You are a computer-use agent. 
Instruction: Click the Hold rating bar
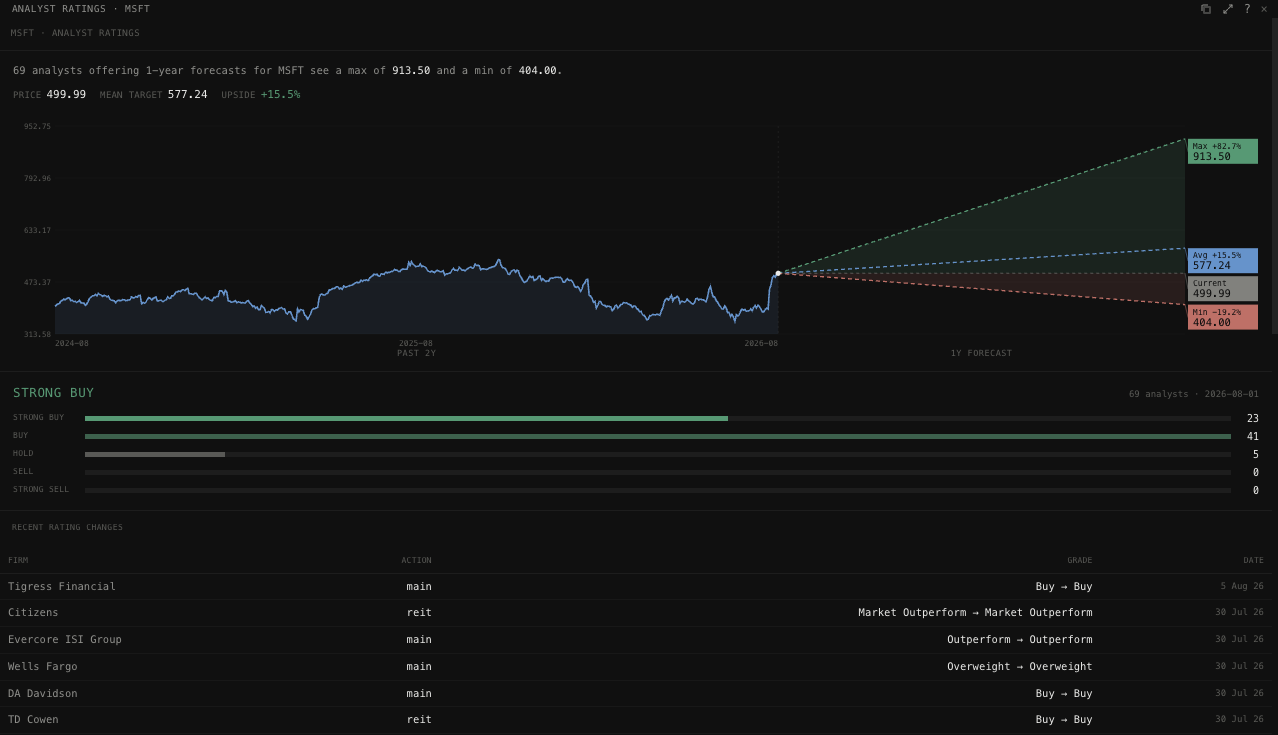[x=658, y=454]
